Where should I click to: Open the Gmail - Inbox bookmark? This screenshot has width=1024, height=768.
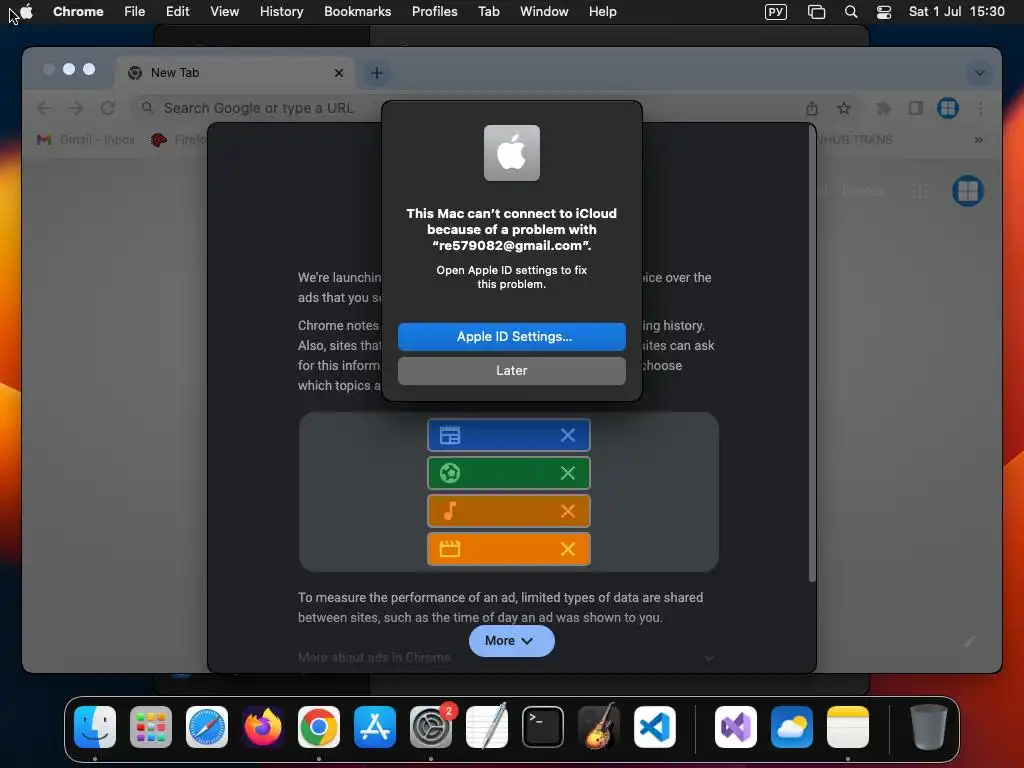[x=86, y=140]
